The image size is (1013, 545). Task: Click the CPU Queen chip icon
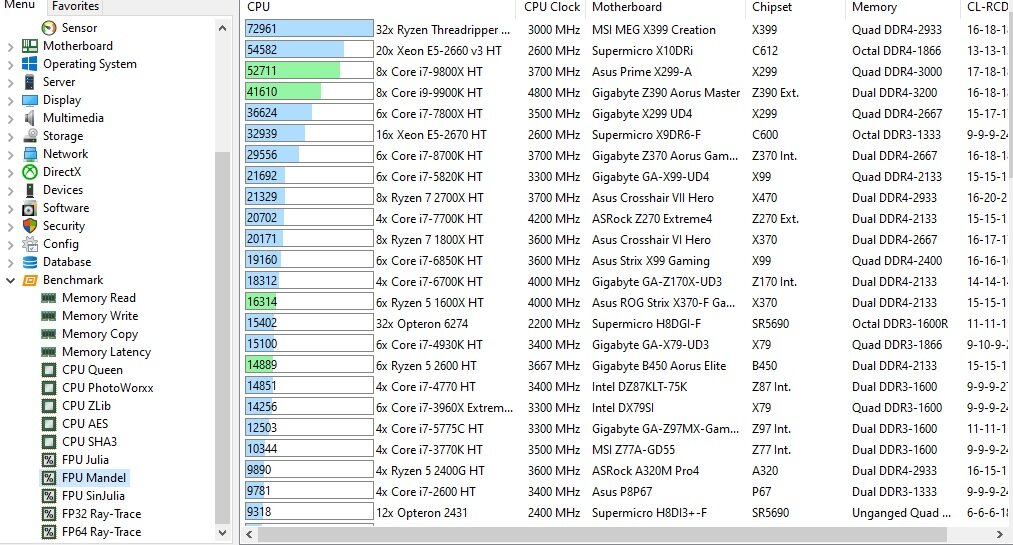click(48, 370)
